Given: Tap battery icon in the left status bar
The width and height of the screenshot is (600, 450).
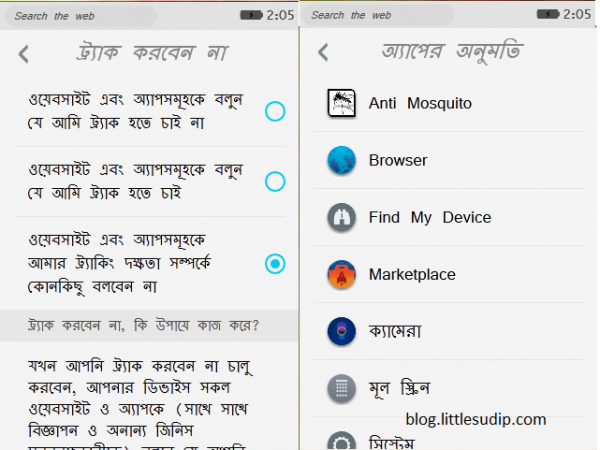Looking at the screenshot, I should pos(251,15).
